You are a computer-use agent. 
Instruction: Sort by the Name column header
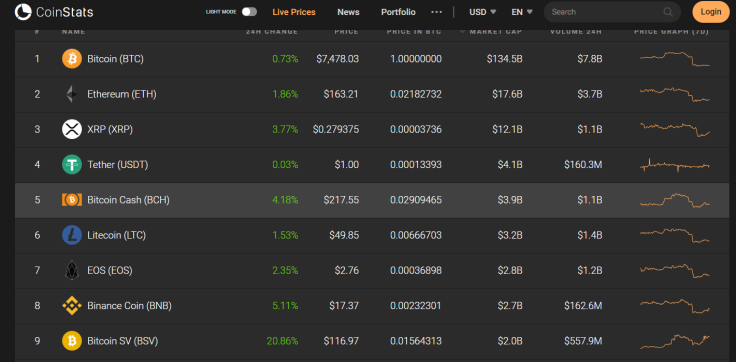tap(74, 31)
